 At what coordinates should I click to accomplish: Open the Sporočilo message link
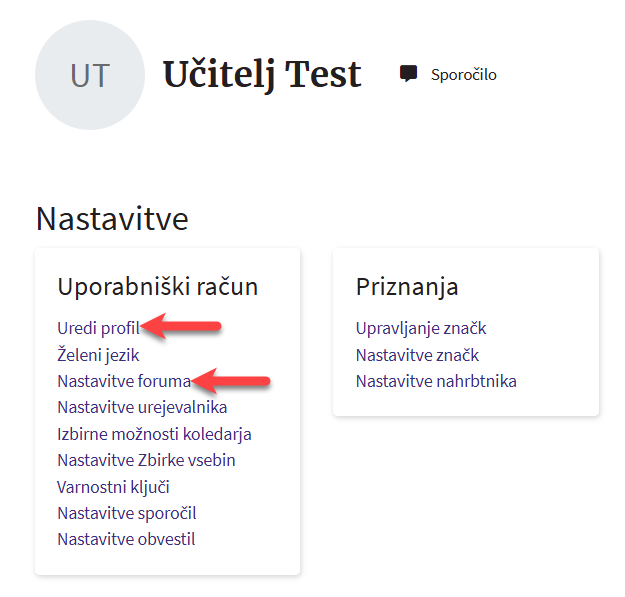tap(463, 75)
